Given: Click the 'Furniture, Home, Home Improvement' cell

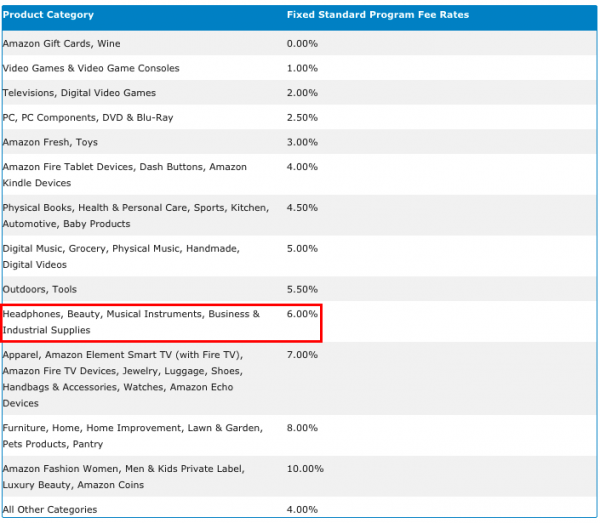Looking at the screenshot, I should point(133,436).
